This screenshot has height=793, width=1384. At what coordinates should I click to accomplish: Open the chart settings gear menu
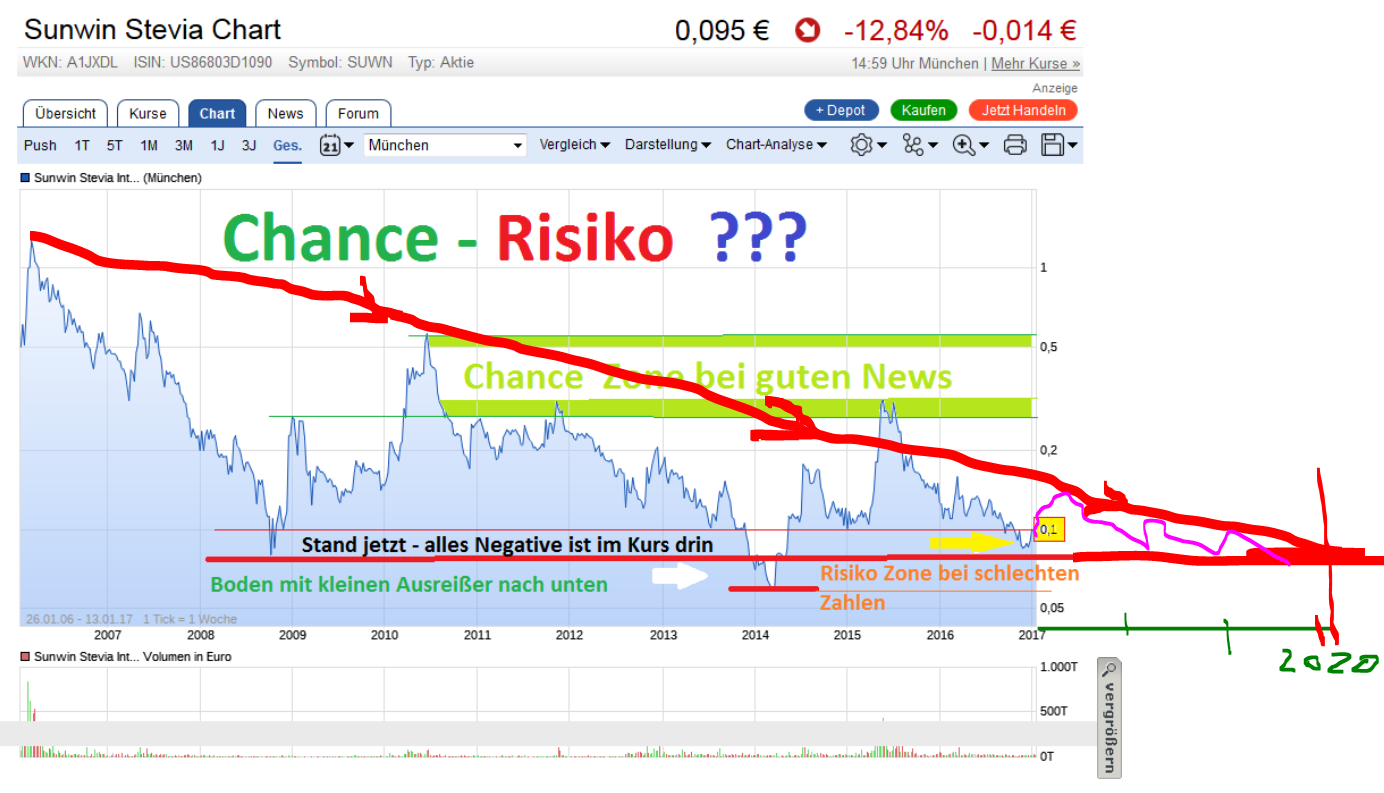pyautogui.click(x=868, y=145)
